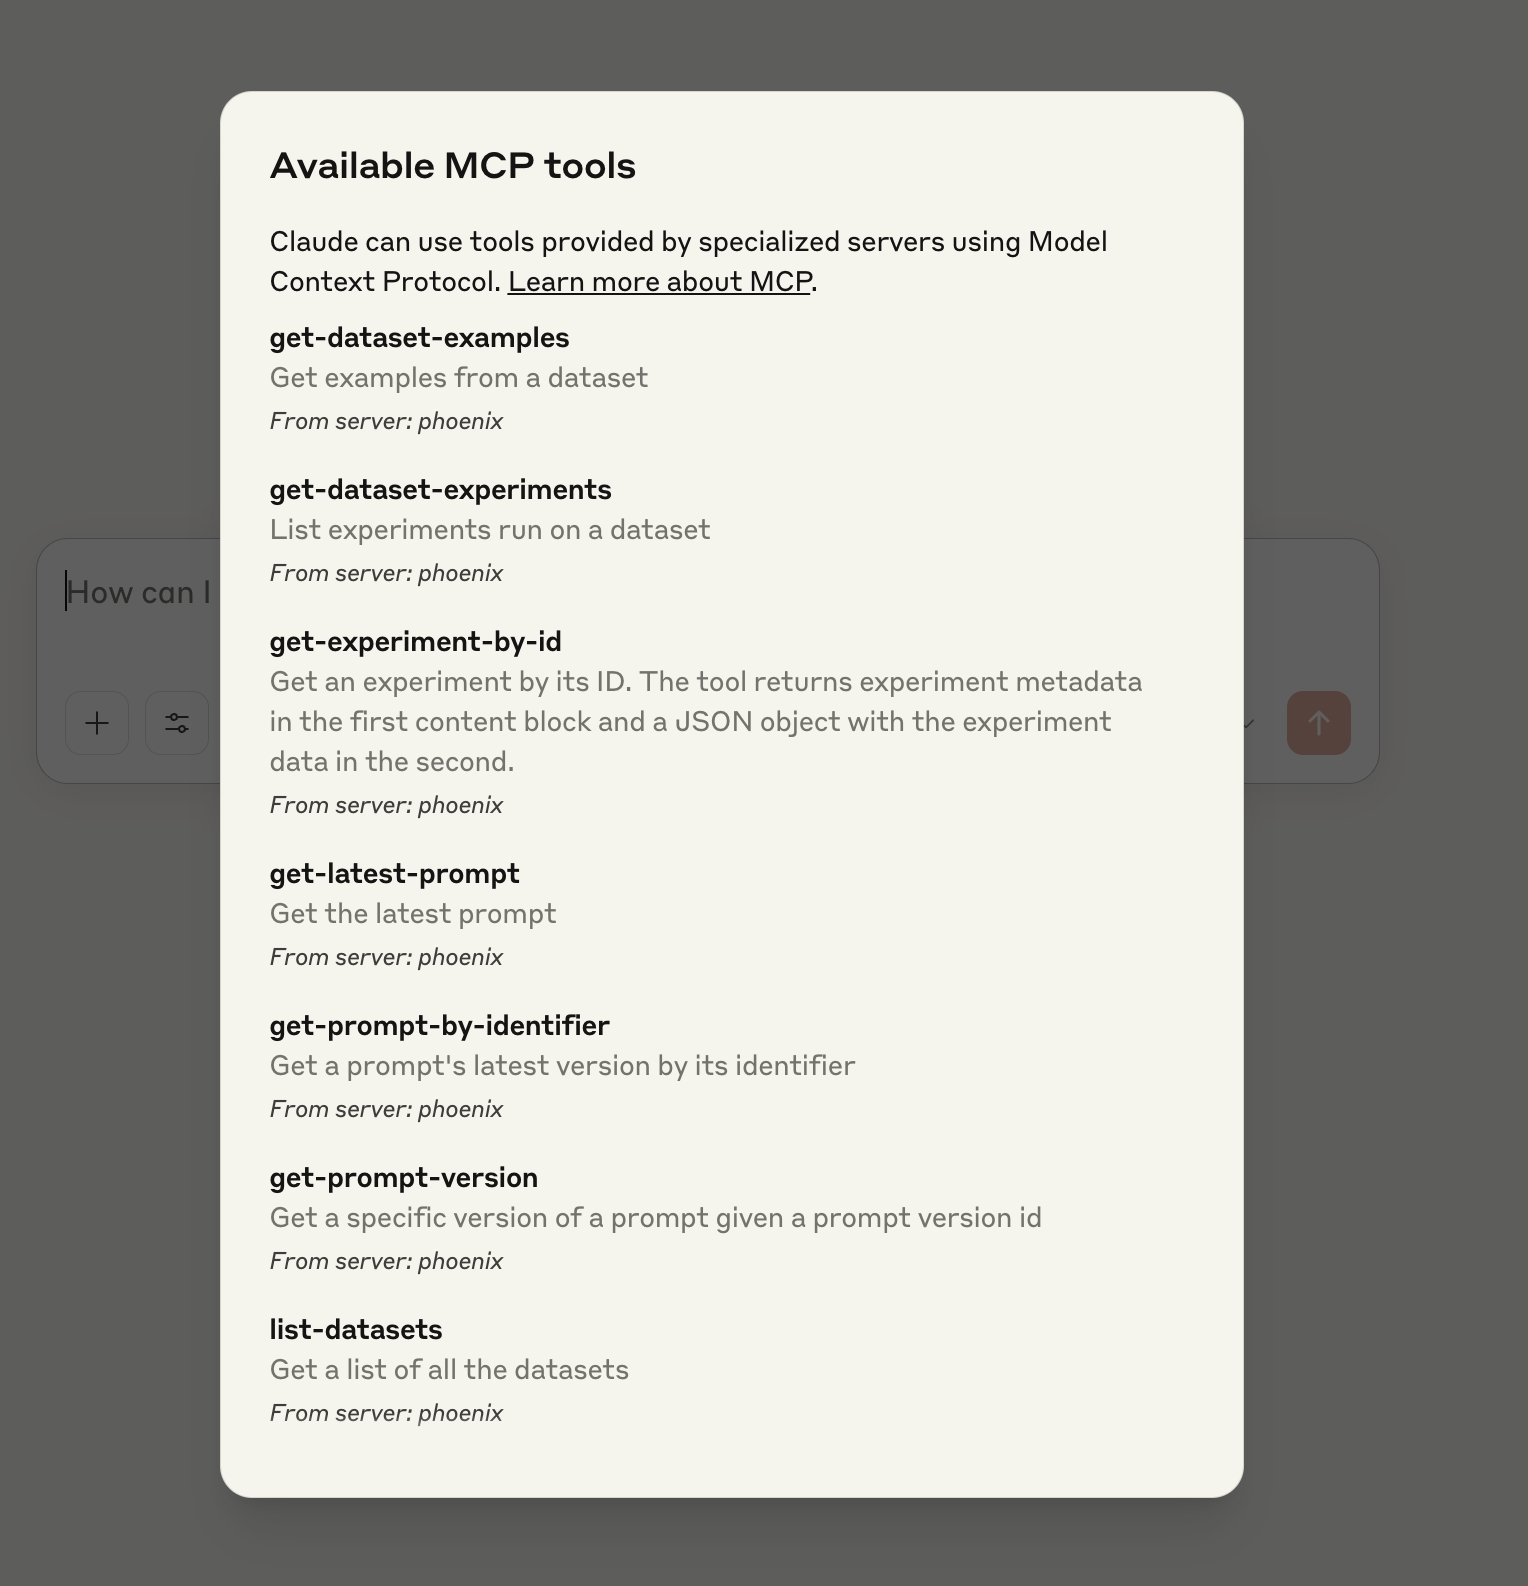Click the get-prompt-by-identifier tool title
The image size is (1528, 1586).
click(439, 1026)
